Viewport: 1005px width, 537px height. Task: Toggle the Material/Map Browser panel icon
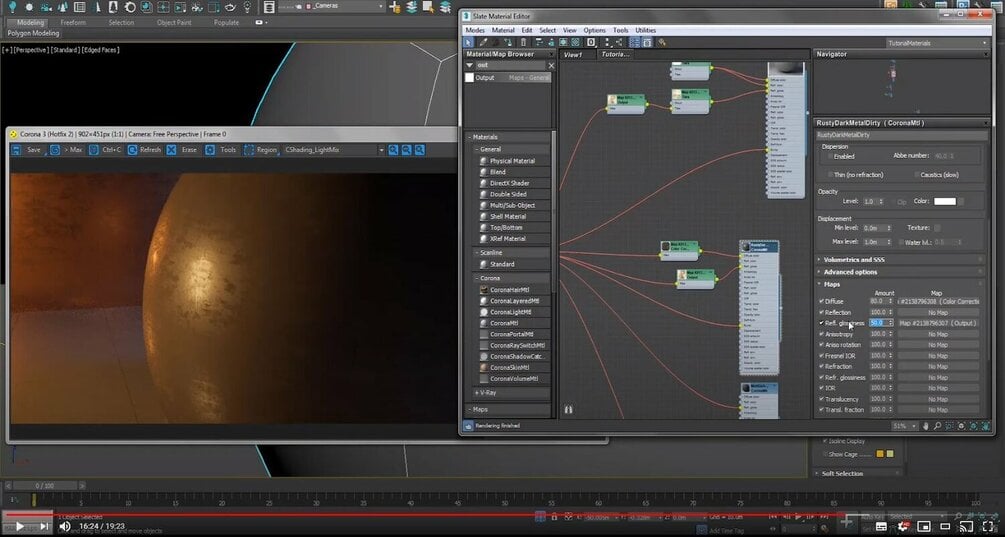pos(634,42)
